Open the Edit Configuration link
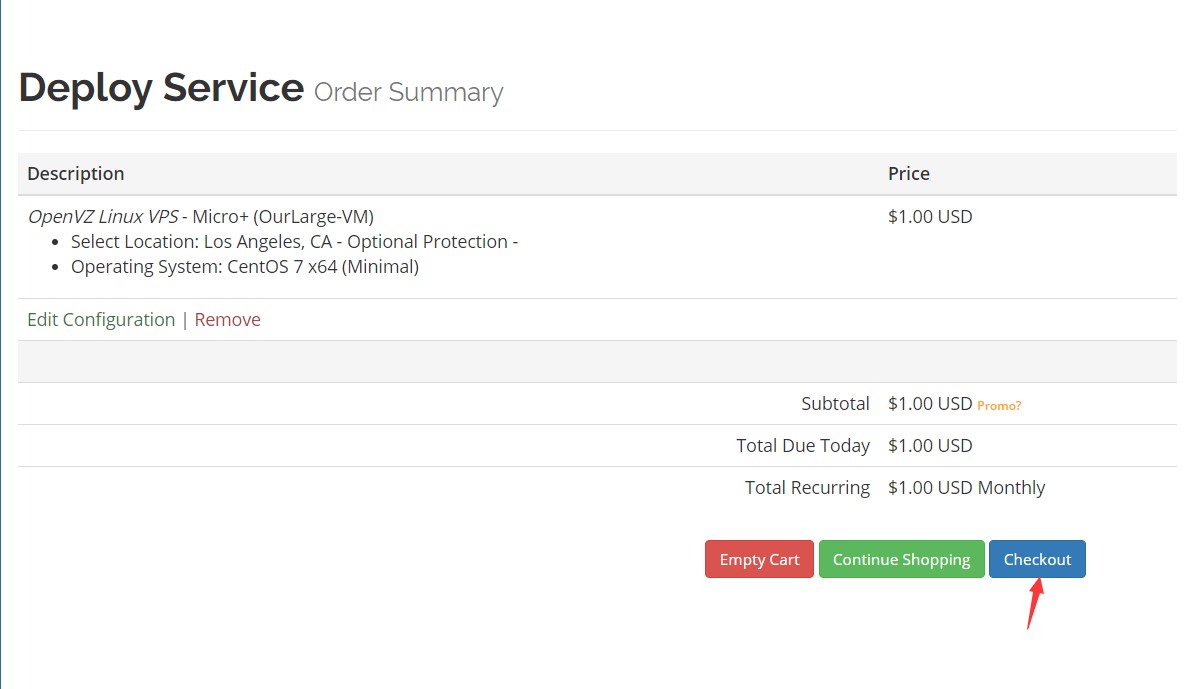 click(x=101, y=319)
